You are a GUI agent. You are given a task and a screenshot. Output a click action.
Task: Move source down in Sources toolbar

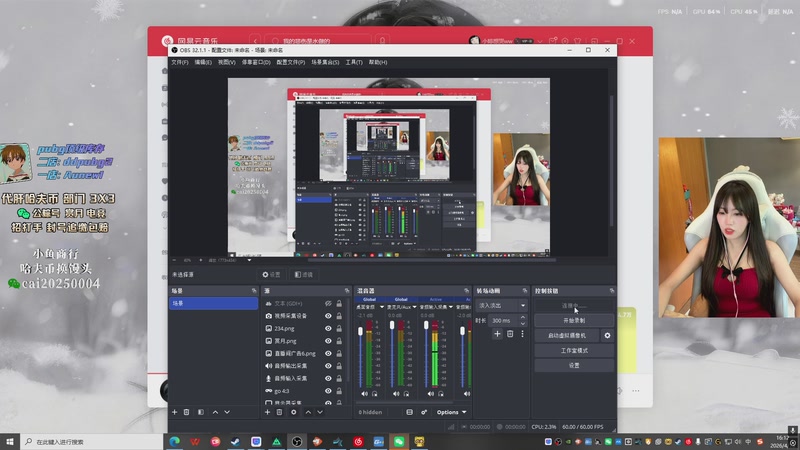pyautogui.click(x=320, y=412)
